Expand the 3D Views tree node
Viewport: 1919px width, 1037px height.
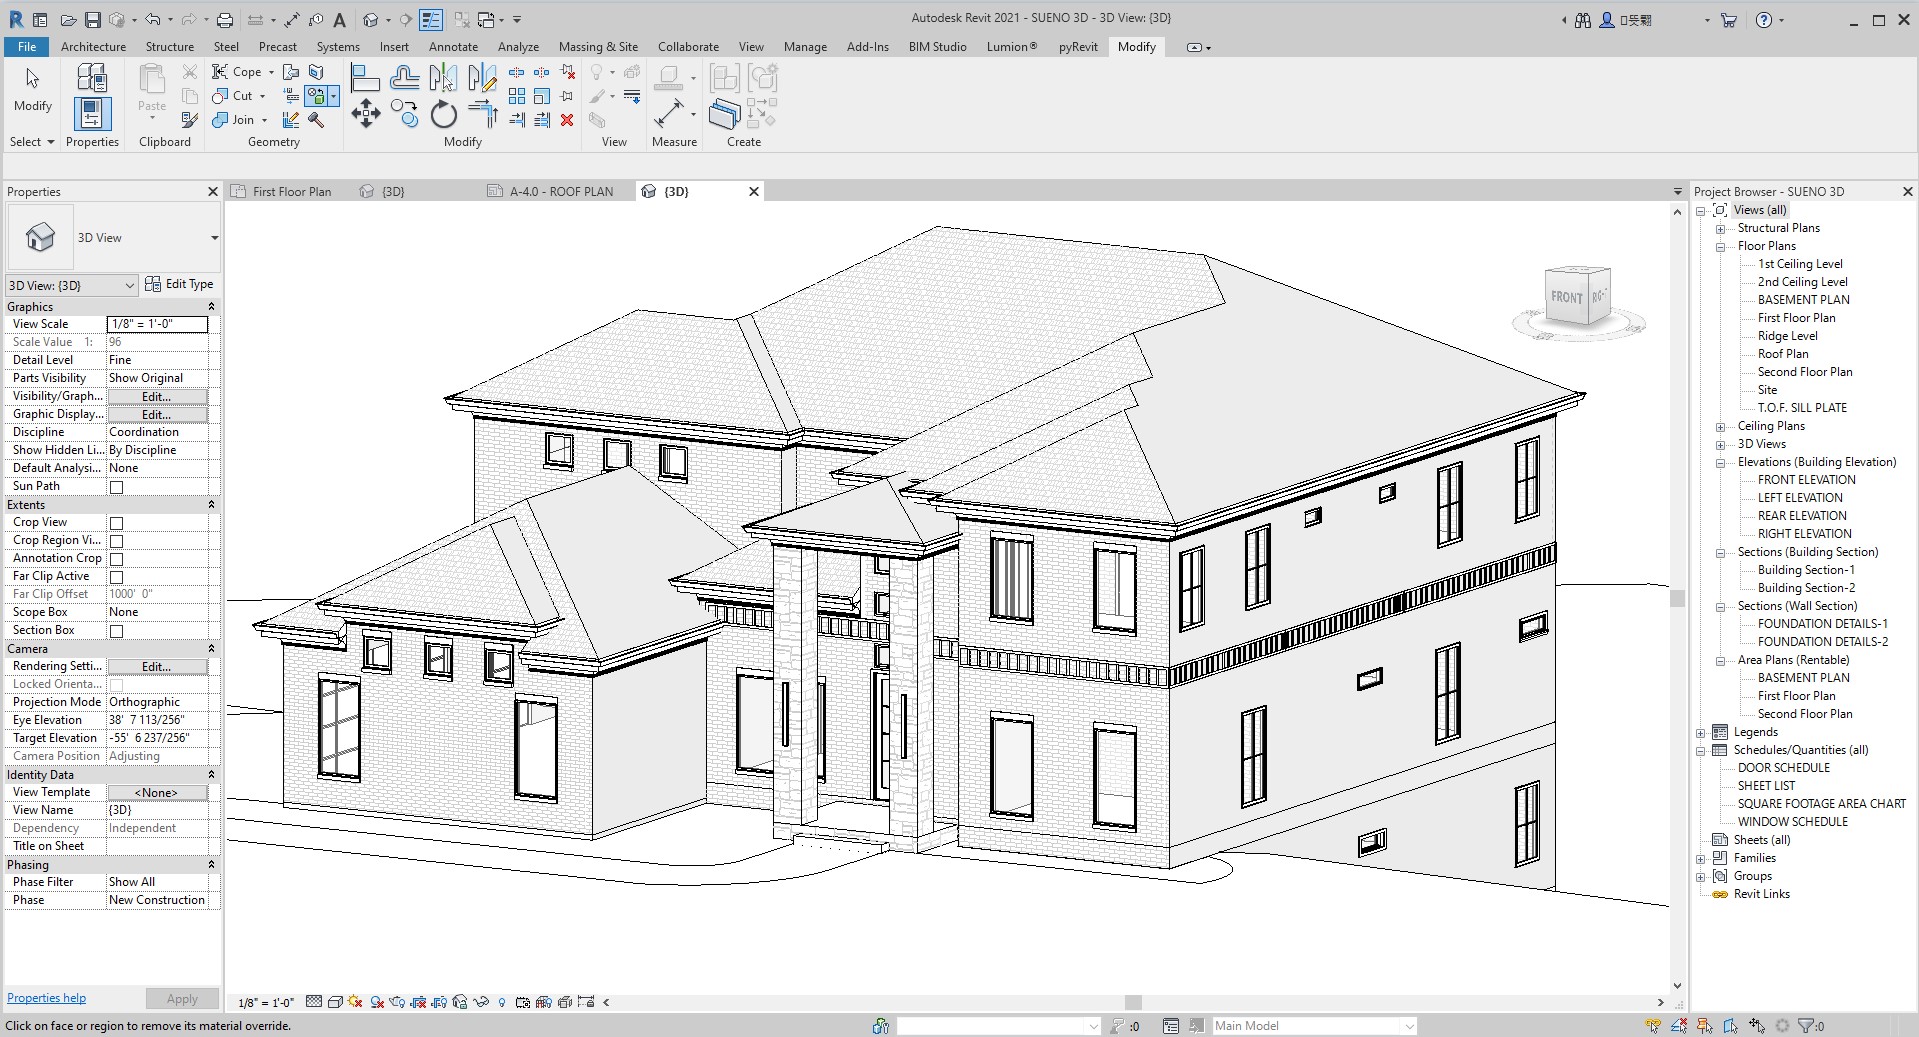1720,445
